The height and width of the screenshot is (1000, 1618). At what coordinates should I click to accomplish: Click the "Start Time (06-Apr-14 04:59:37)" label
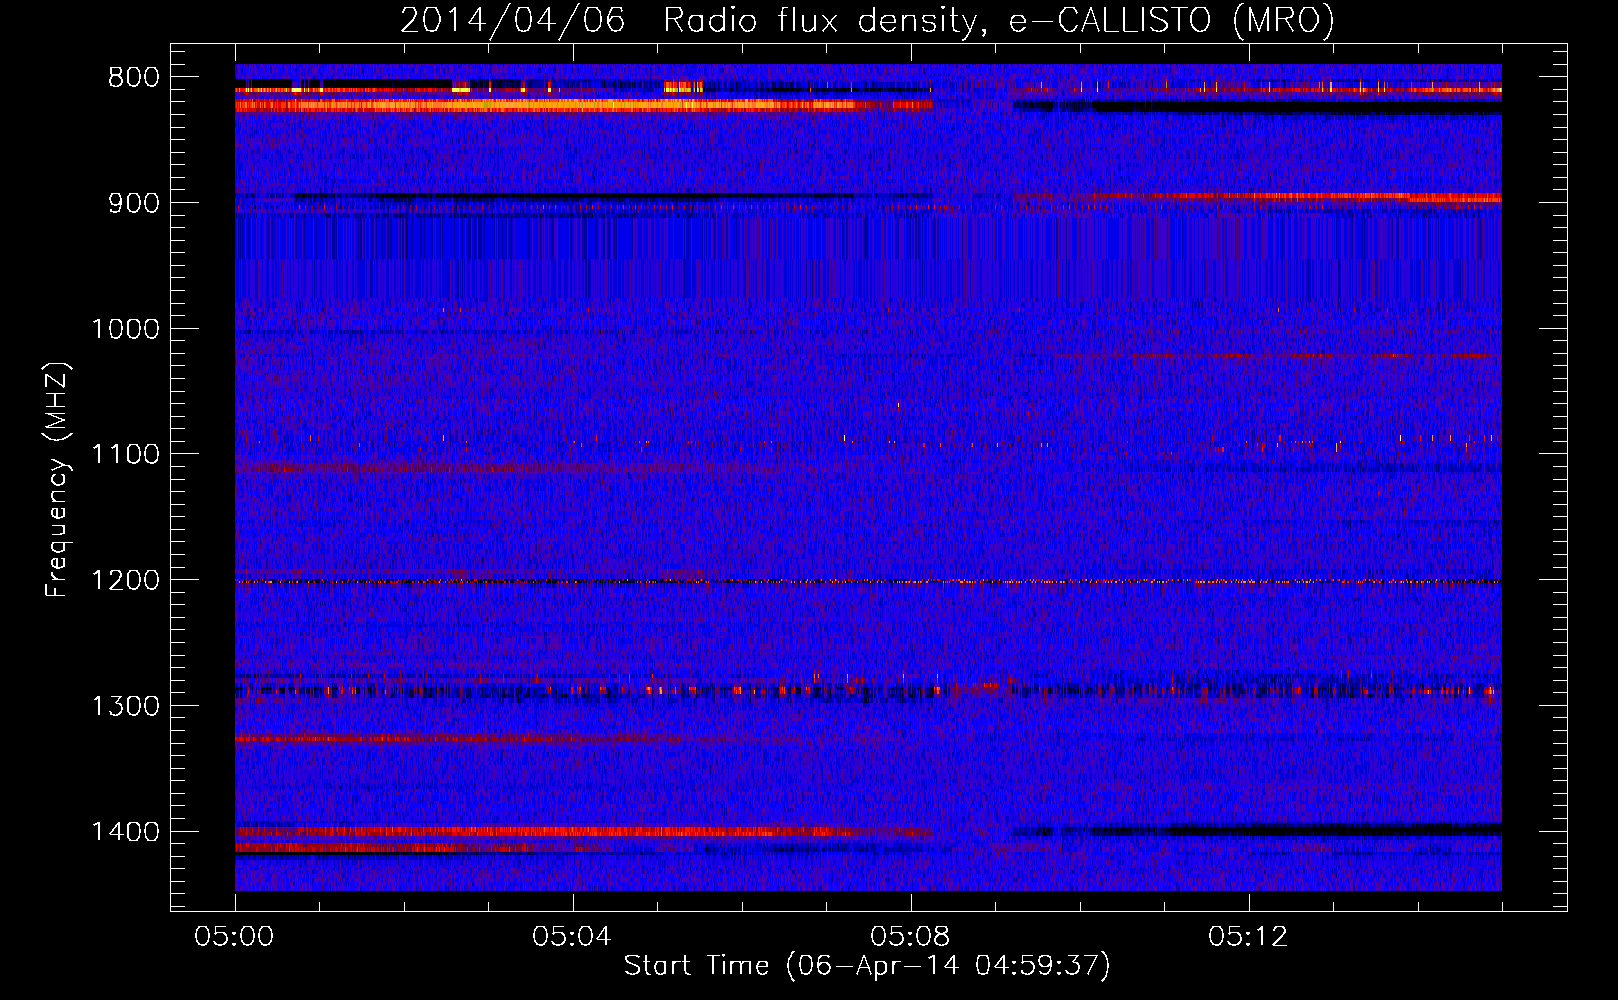[867, 966]
